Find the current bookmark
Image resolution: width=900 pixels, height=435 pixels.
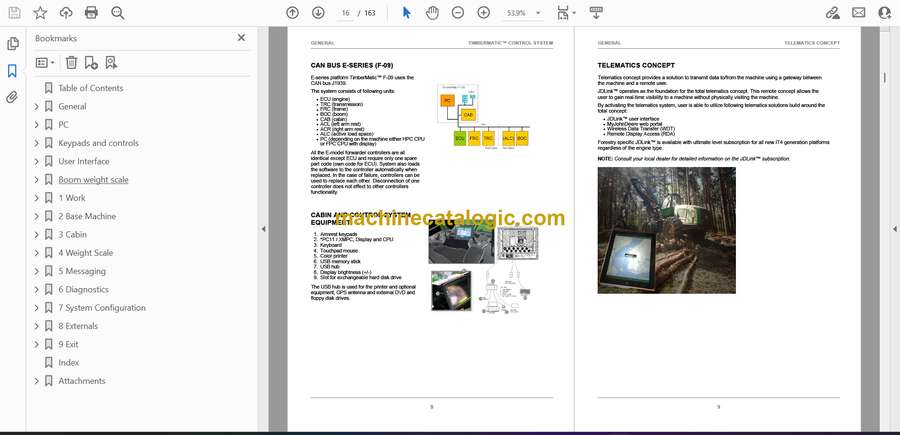pyautogui.click(x=111, y=63)
